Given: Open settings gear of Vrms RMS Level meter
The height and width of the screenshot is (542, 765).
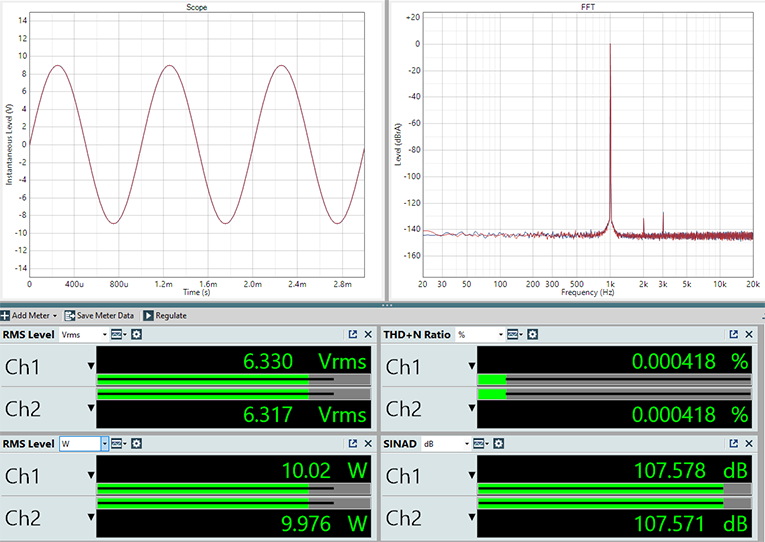Looking at the screenshot, I should pos(137,334).
